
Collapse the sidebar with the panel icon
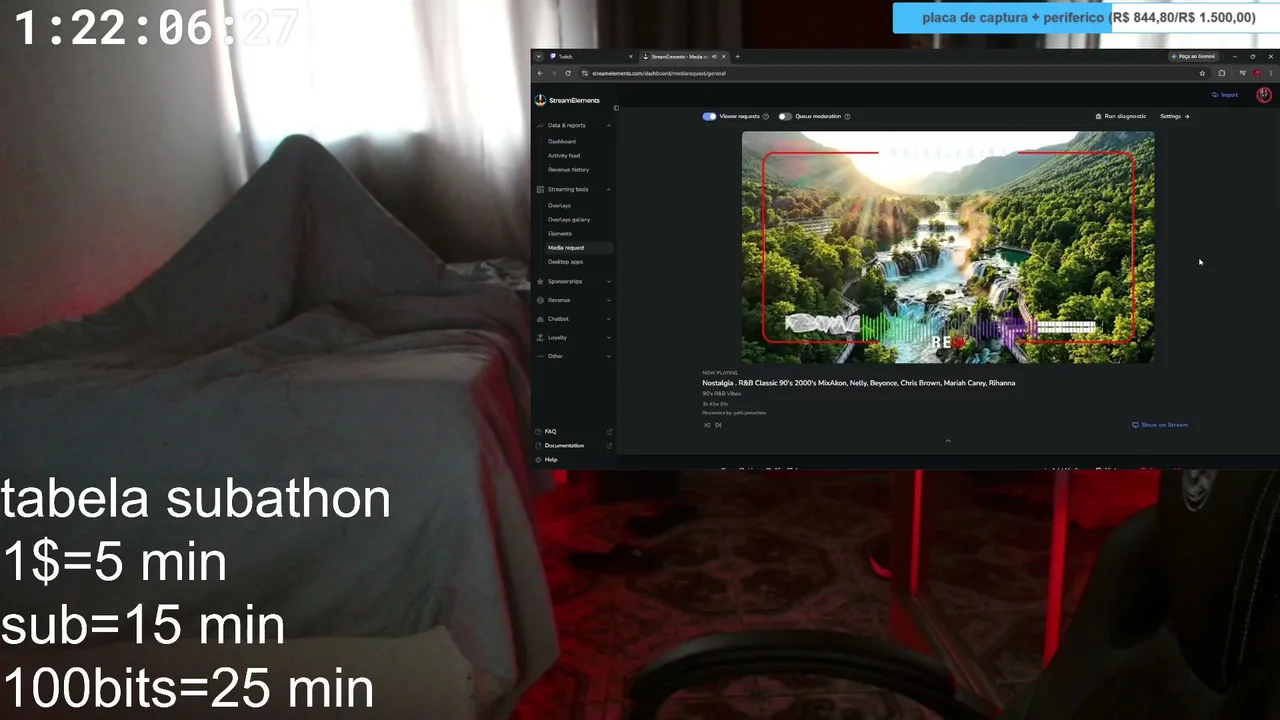coord(616,108)
